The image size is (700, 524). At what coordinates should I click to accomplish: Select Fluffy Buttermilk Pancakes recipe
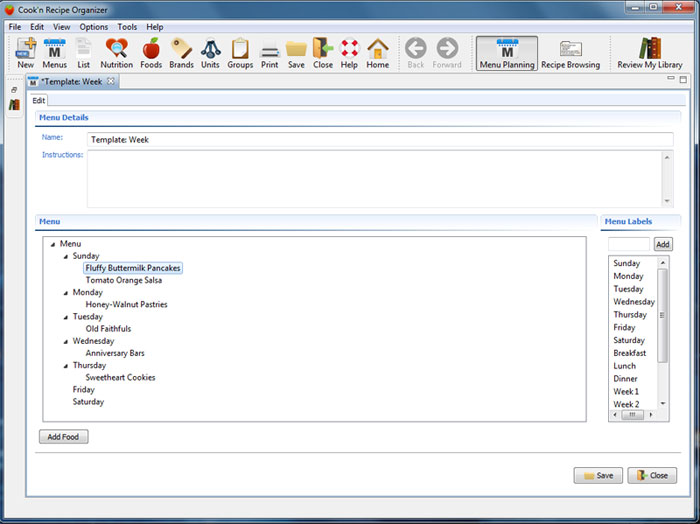pyautogui.click(x=133, y=268)
